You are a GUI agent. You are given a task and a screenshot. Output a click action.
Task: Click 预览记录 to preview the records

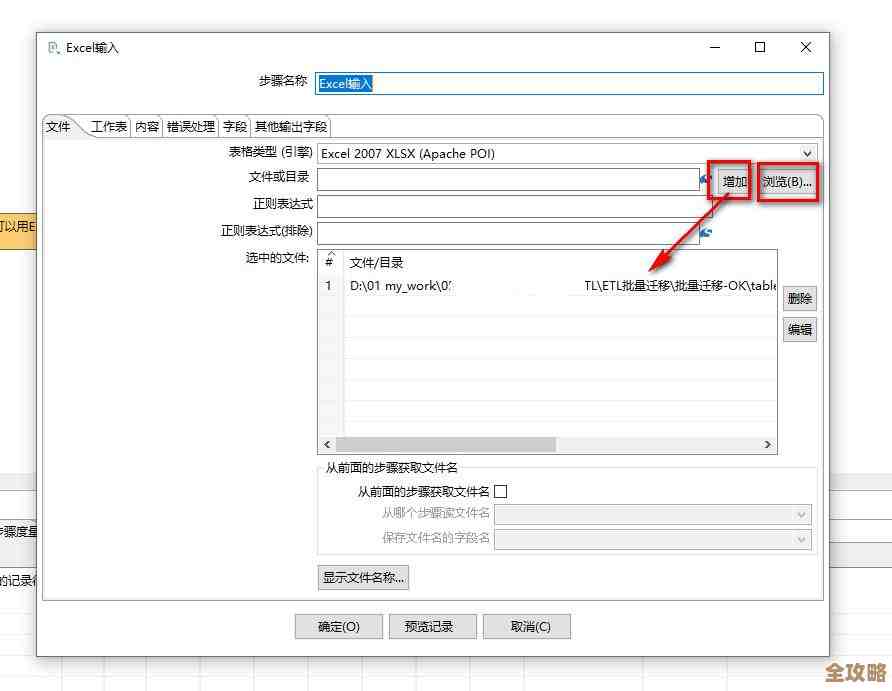(433, 626)
